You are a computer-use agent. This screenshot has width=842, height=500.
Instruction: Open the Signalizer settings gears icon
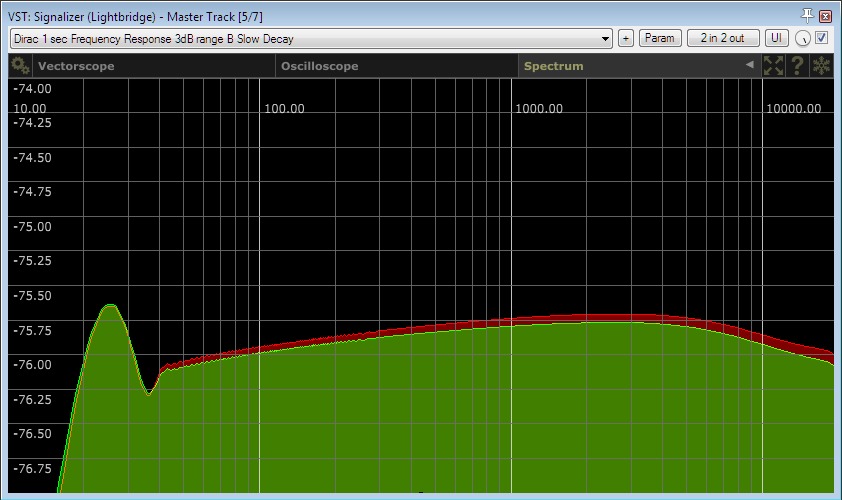tap(20, 66)
